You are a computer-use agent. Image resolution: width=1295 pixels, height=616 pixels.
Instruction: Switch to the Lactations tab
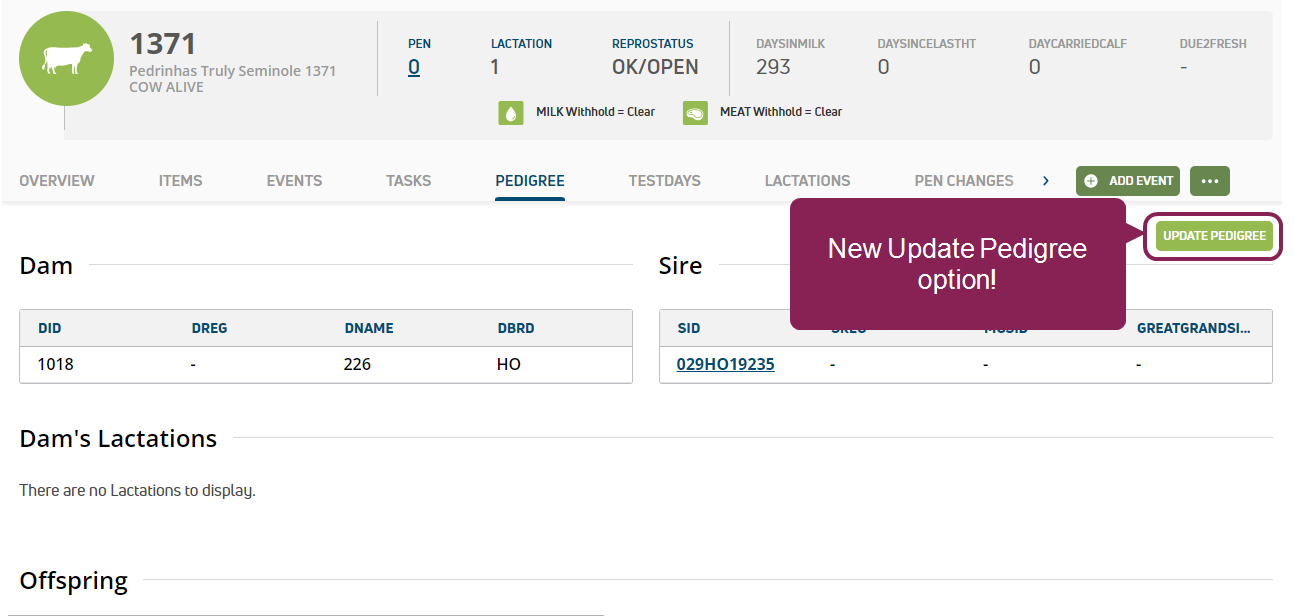tap(807, 181)
